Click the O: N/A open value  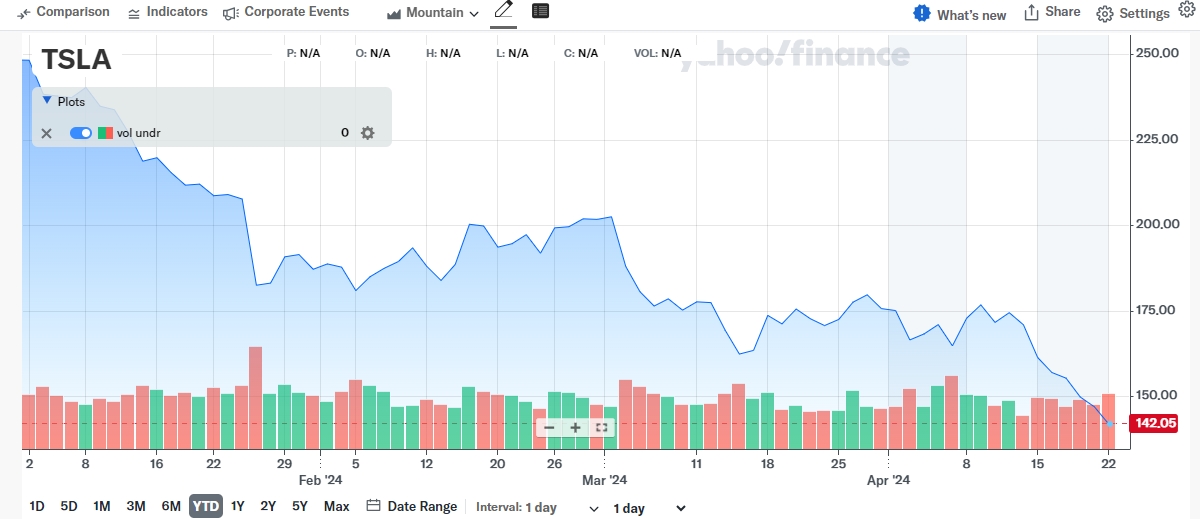(x=373, y=53)
